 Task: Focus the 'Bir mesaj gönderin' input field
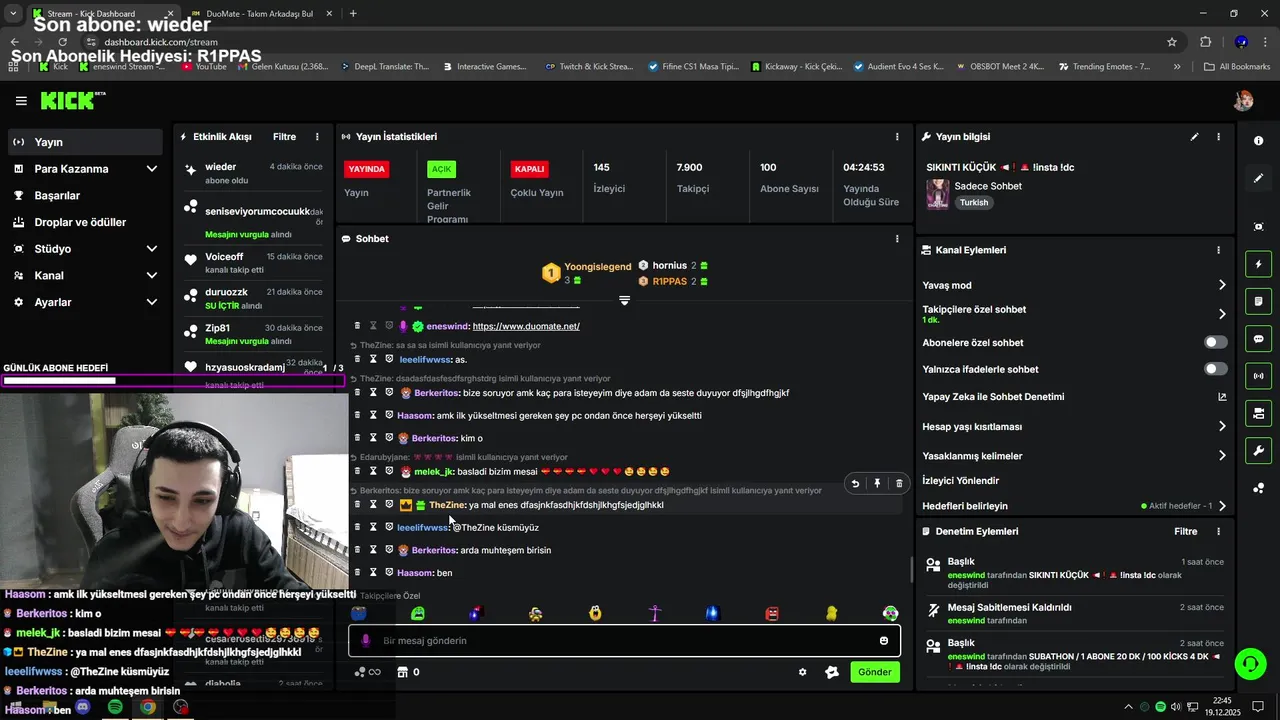point(624,640)
